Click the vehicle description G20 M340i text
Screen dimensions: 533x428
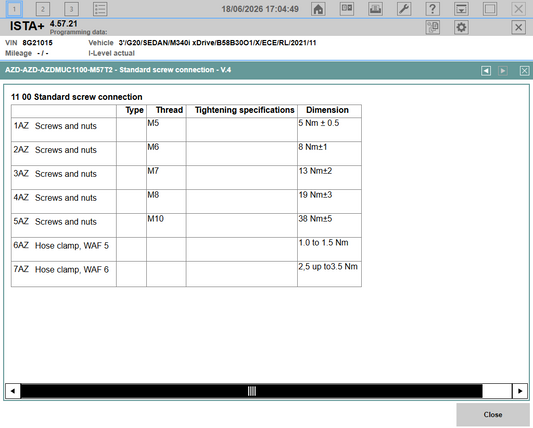pos(217,43)
